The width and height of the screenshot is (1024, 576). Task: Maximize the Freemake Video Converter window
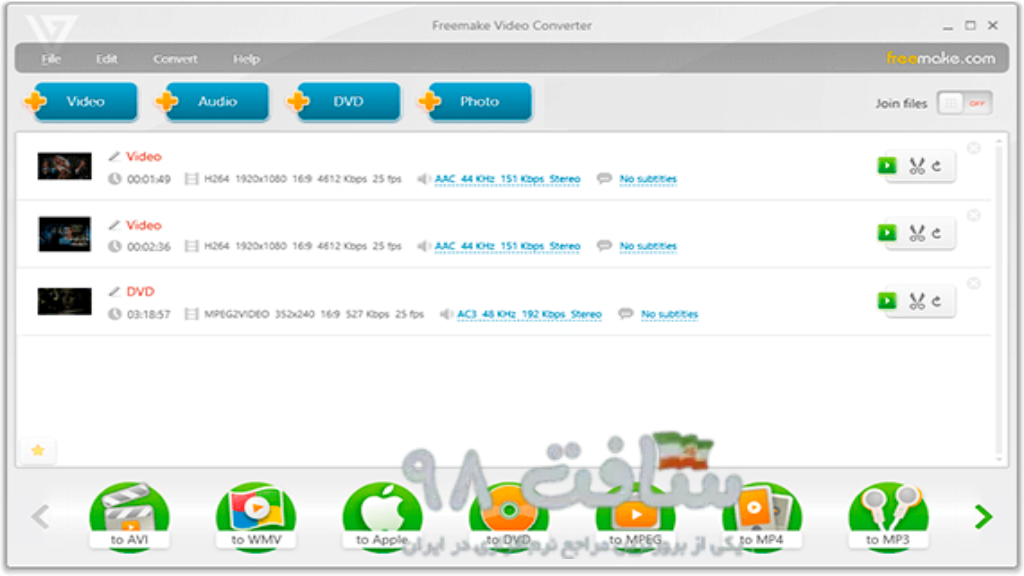970,25
